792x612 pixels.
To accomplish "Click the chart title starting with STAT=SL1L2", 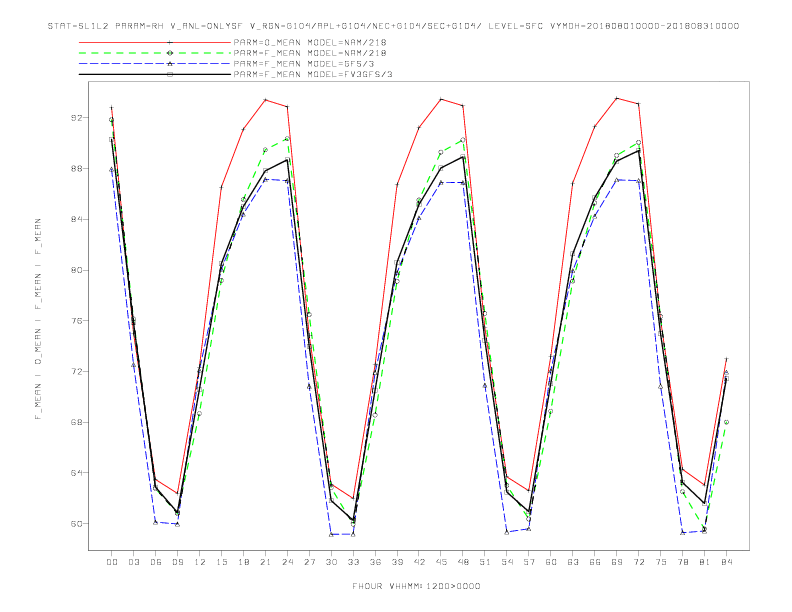I will 393,26.
